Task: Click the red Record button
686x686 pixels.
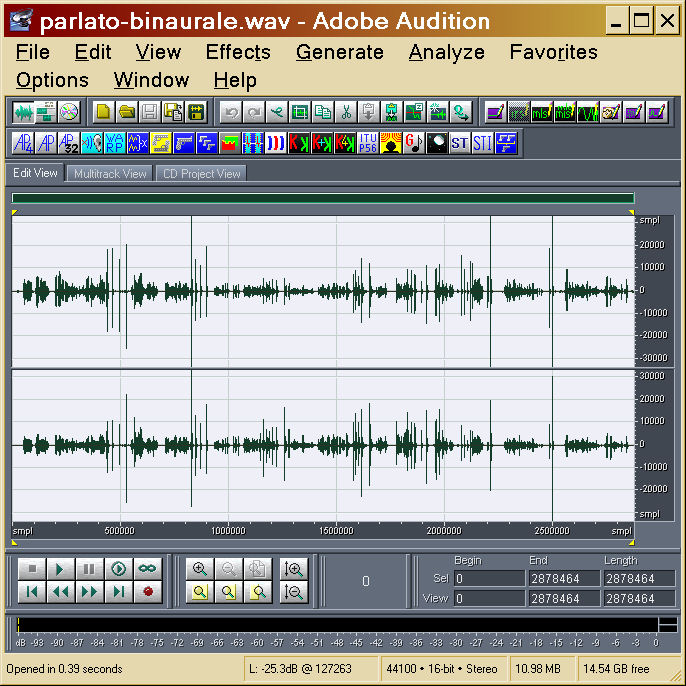Action: click(x=147, y=592)
